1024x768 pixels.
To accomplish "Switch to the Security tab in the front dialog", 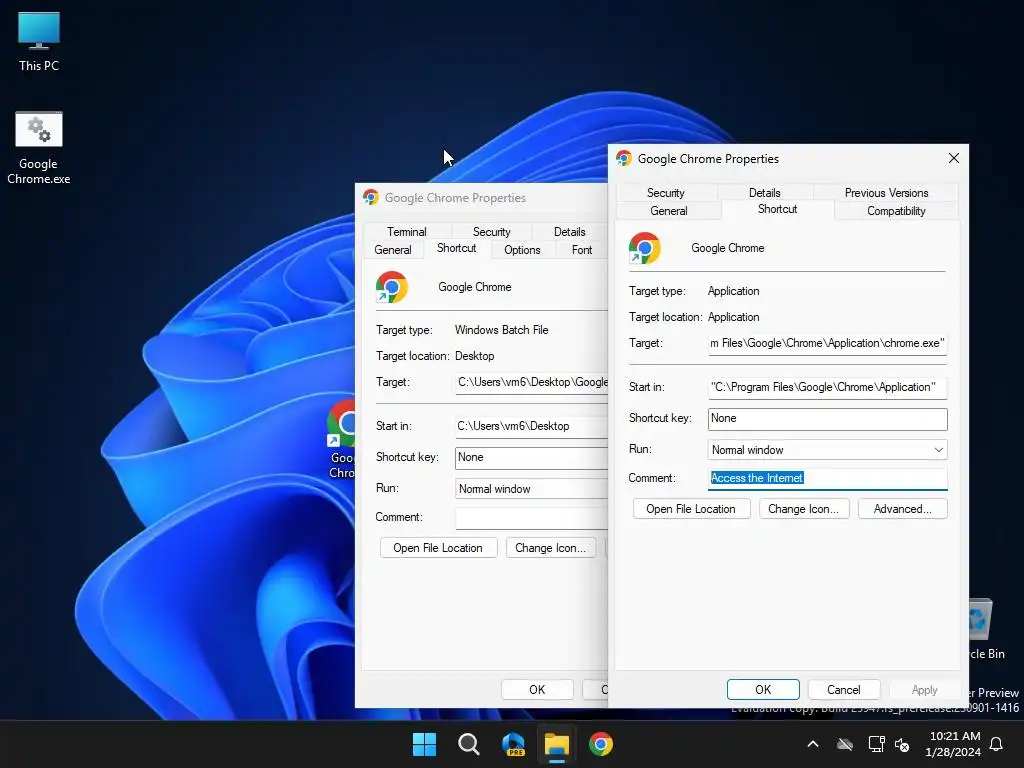I will point(665,193).
